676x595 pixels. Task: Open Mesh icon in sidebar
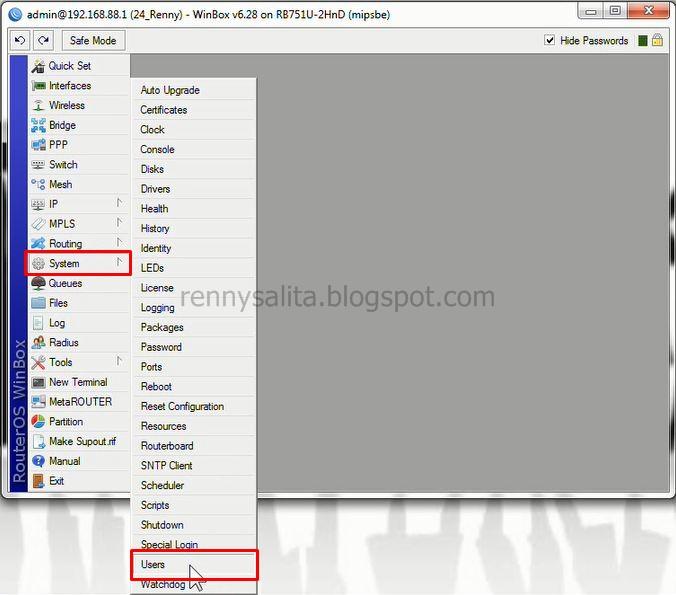(38, 185)
